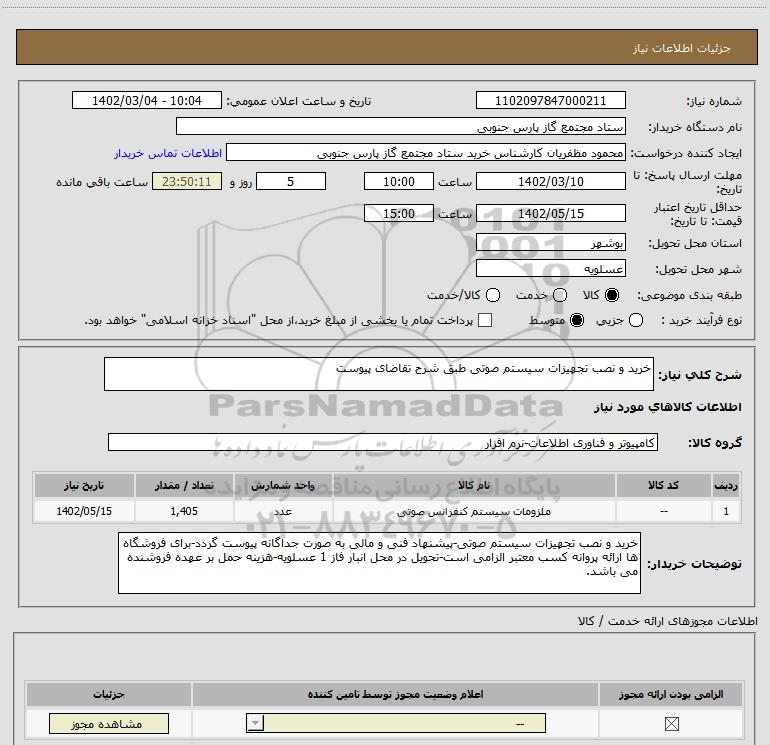
Task: Toggle the اسناد خزانه اسلامی payment checkbox
Action: pyautogui.click(x=485, y=320)
